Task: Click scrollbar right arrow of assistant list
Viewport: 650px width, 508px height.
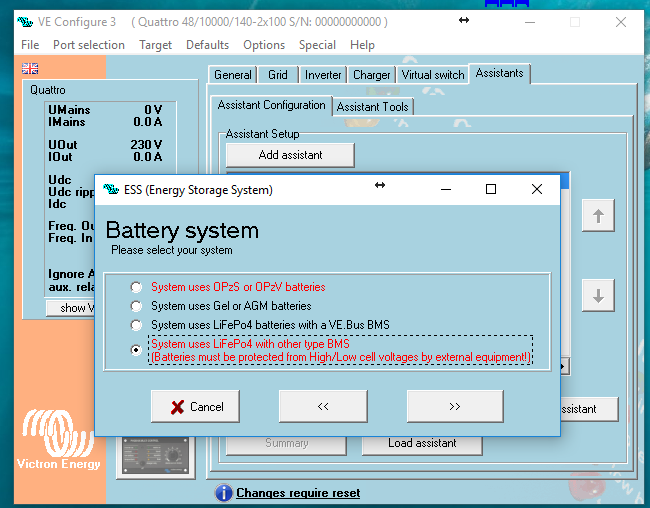Action: click(x=564, y=367)
